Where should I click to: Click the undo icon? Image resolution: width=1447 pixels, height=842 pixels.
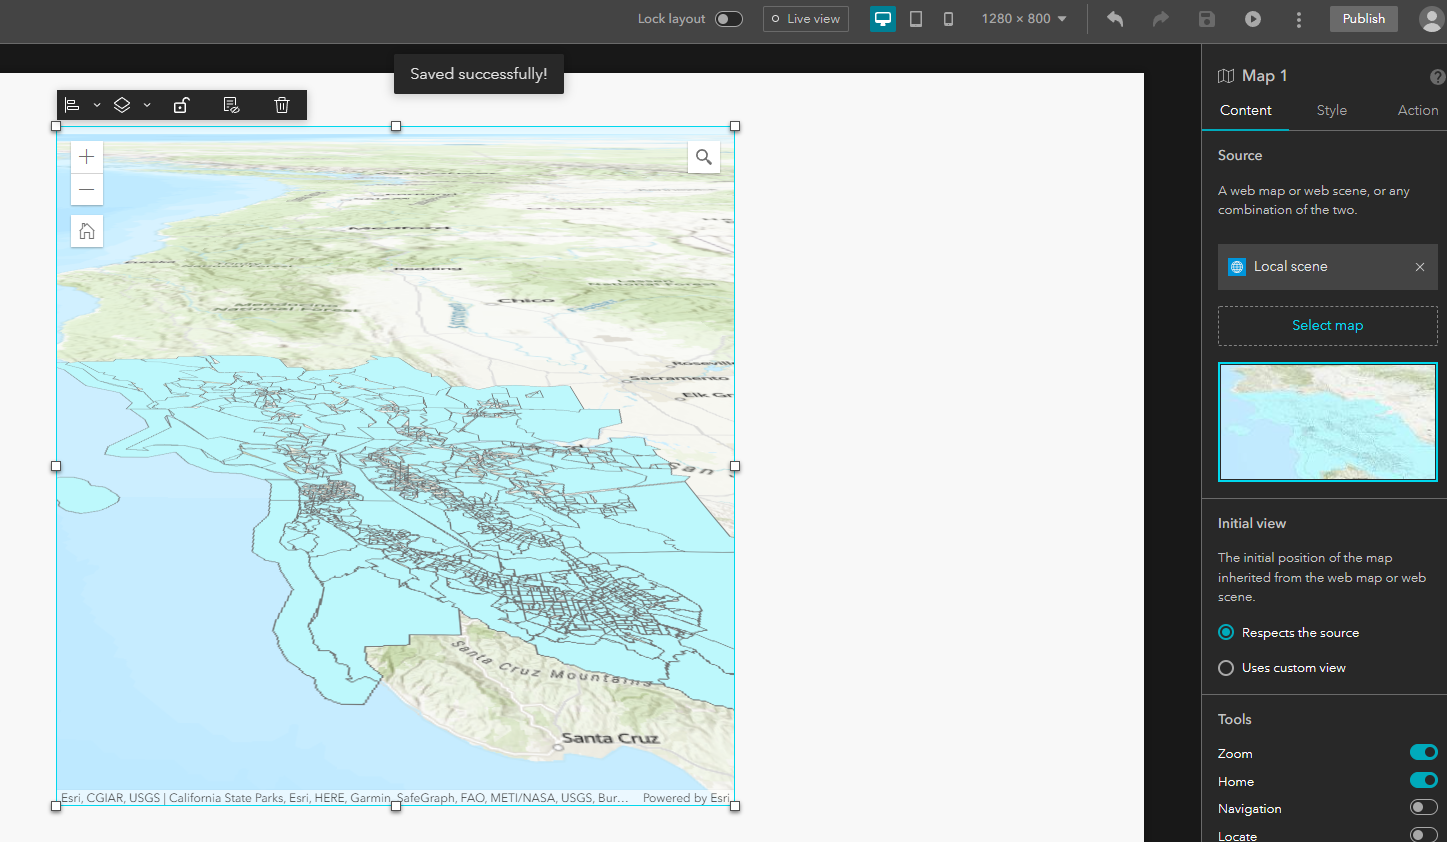click(1114, 18)
